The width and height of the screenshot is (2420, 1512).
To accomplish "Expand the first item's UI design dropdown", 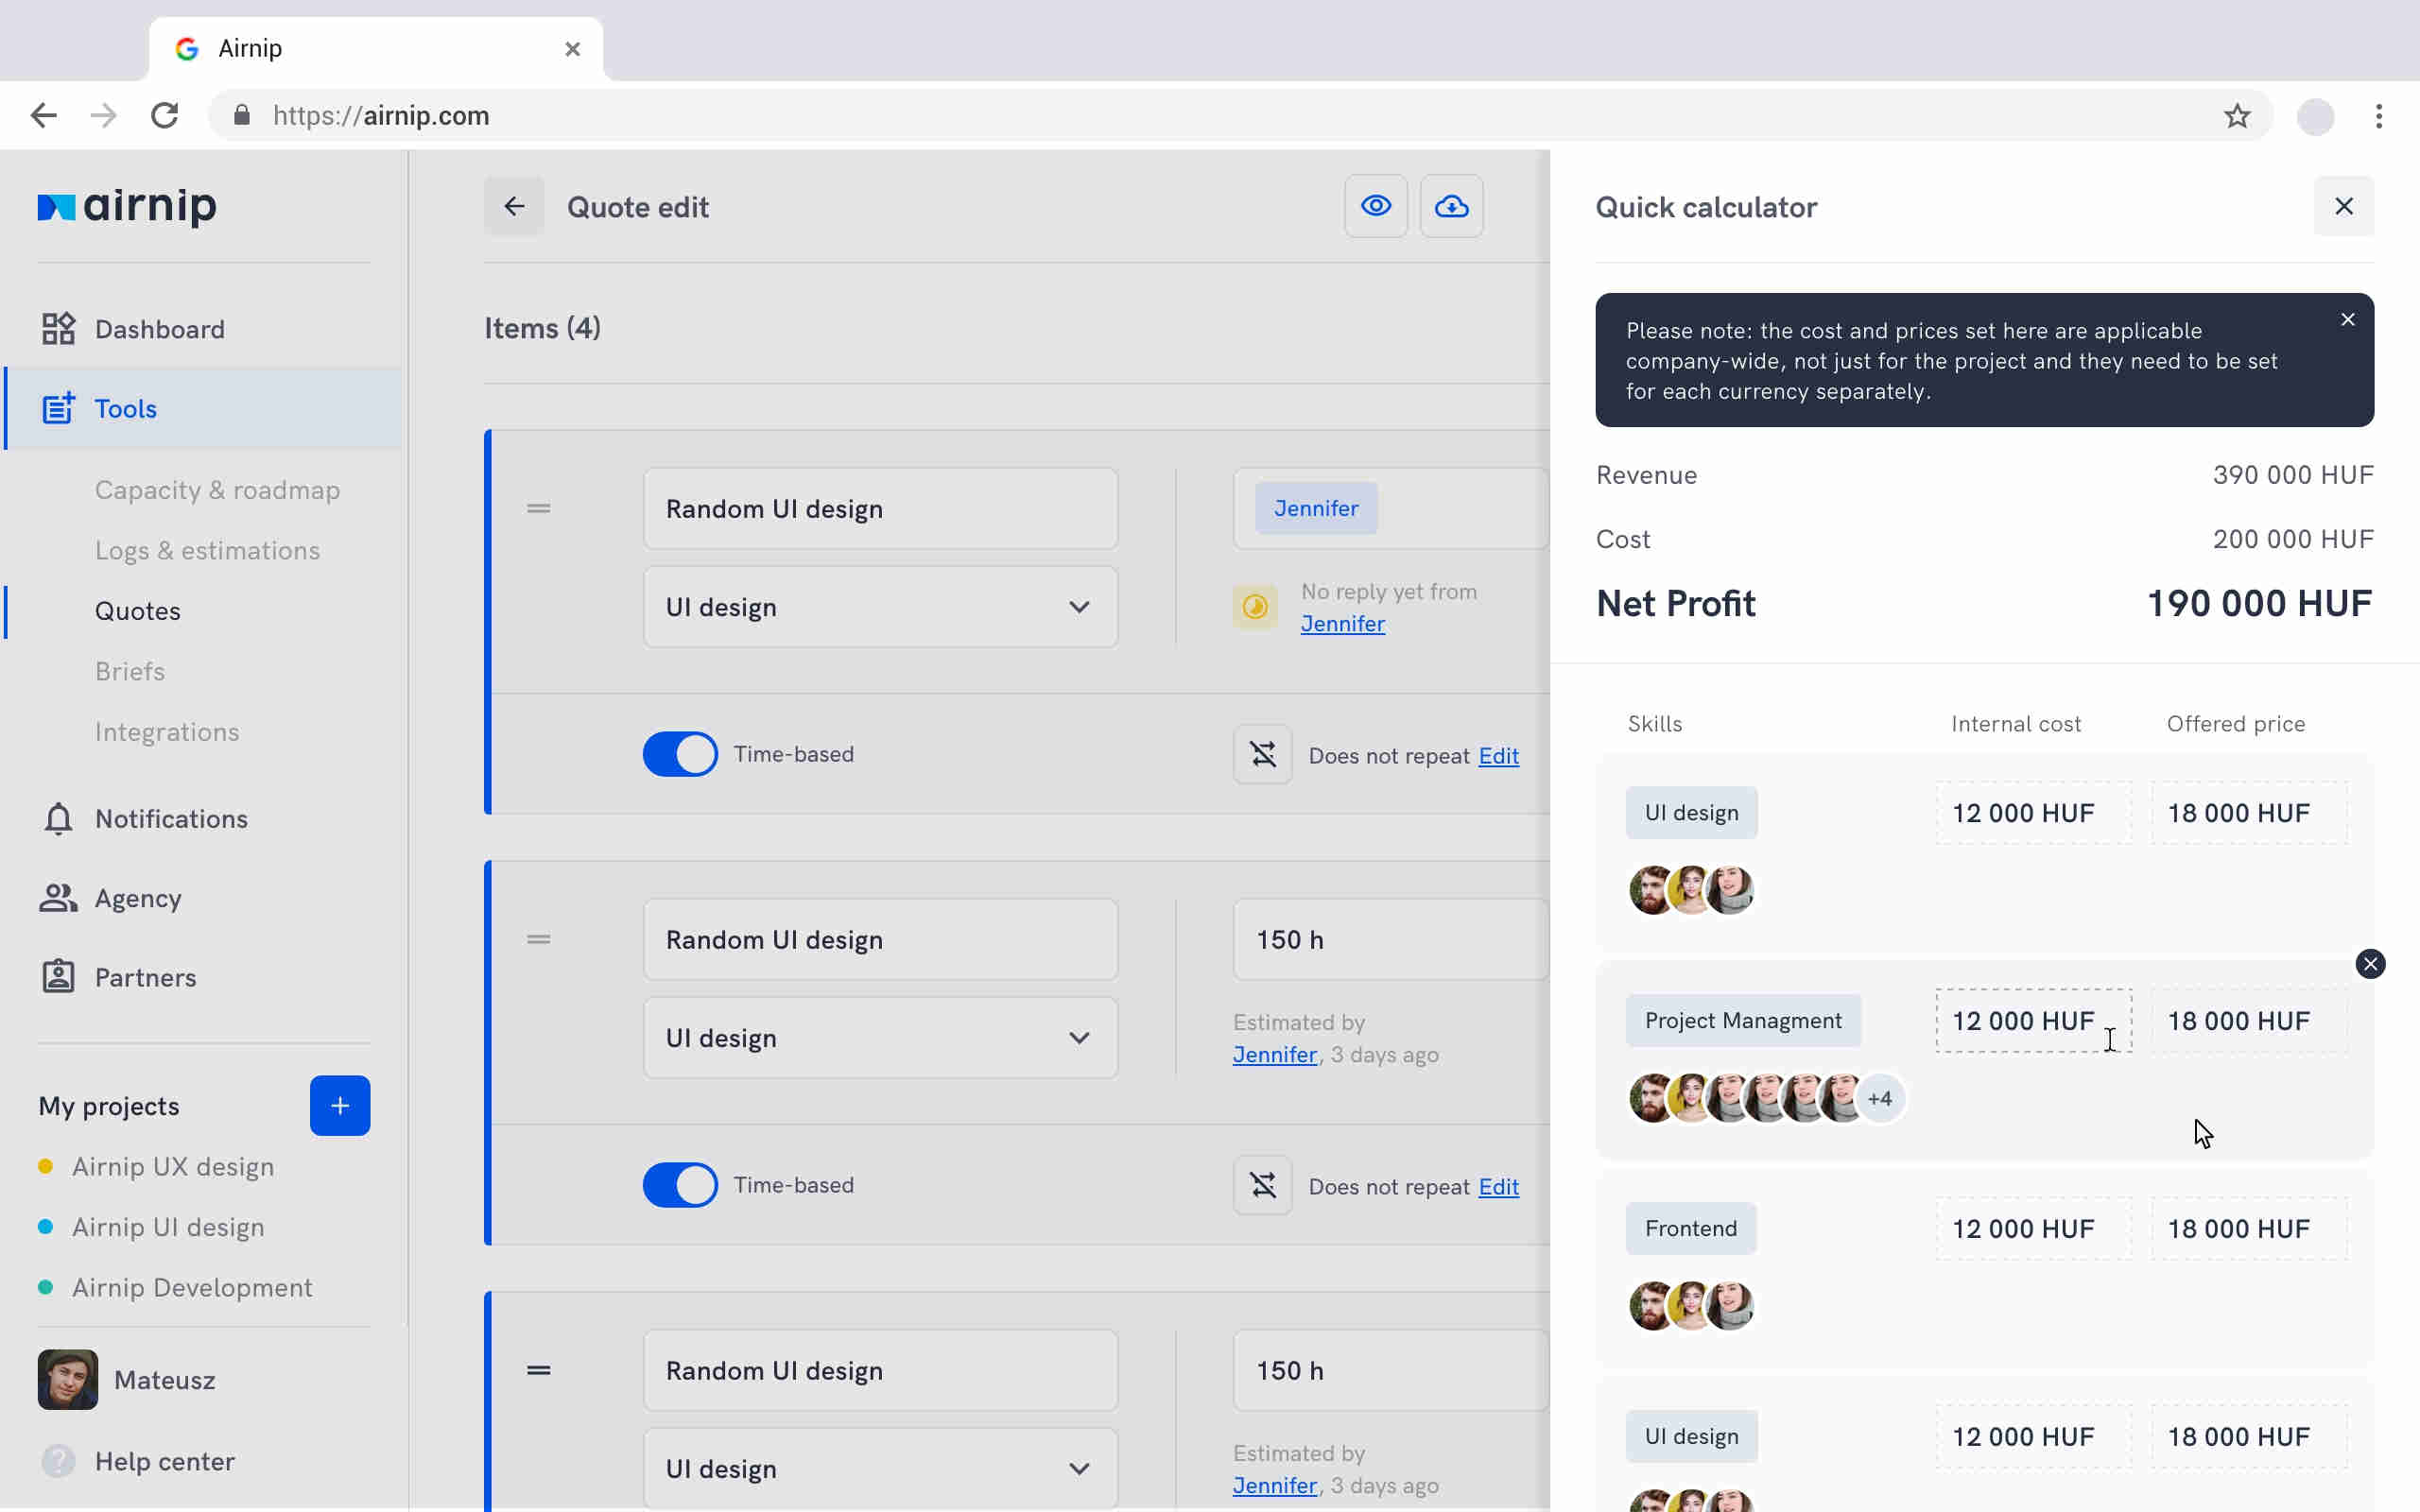I will pyautogui.click(x=881, y=607).
